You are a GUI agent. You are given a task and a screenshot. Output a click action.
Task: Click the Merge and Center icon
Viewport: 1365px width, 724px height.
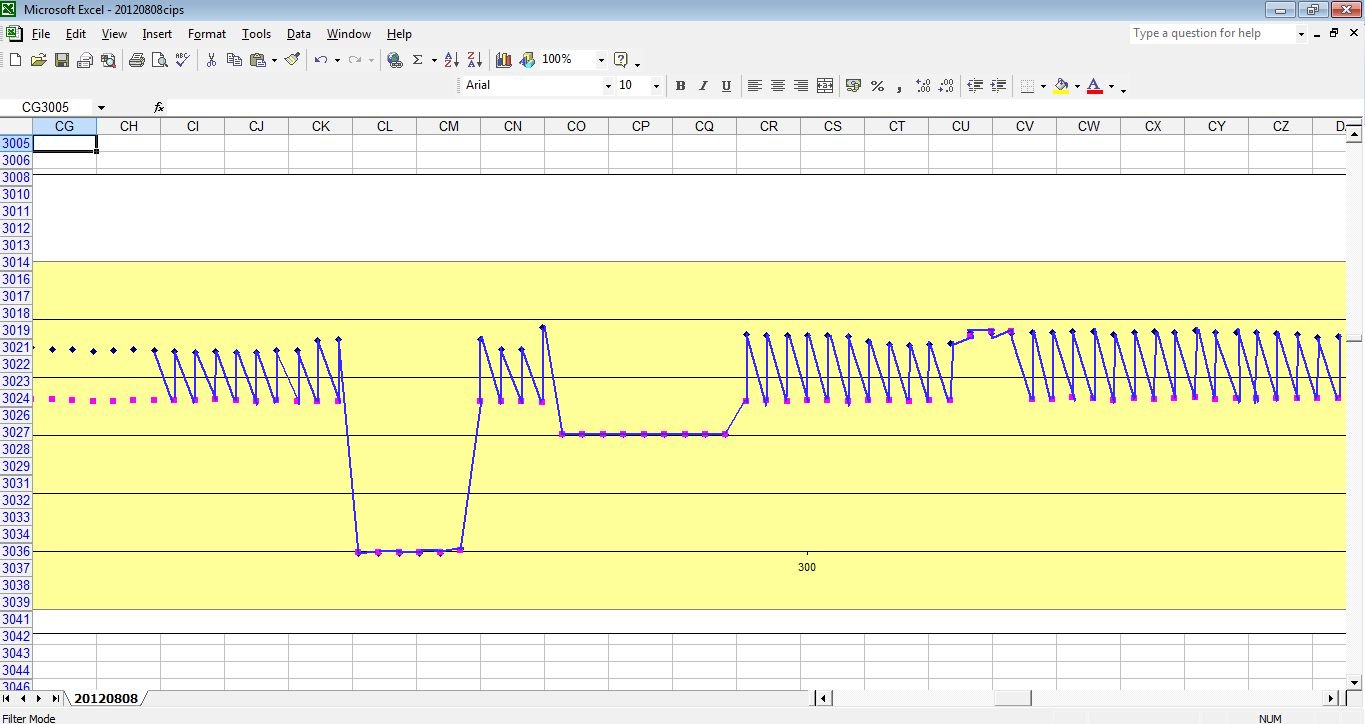[x=825, y=86]
